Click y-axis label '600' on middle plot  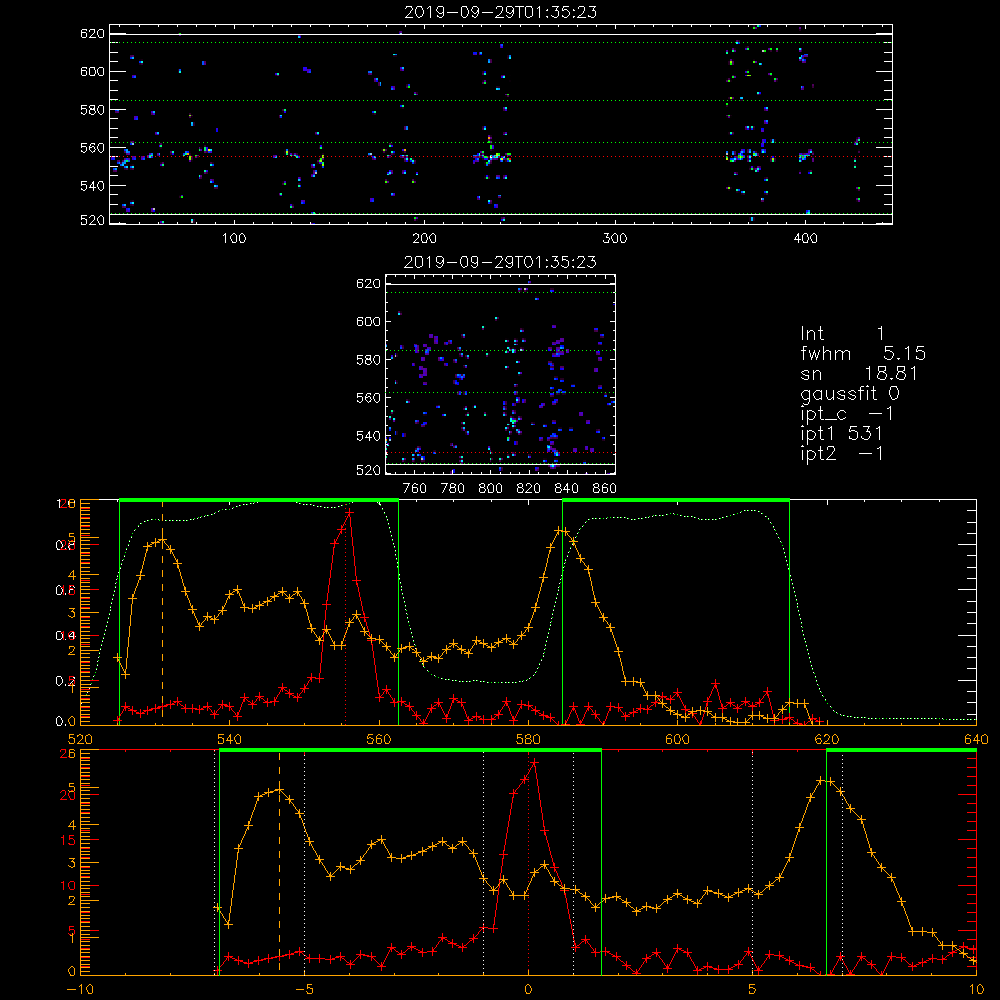(x=369, y=321)
